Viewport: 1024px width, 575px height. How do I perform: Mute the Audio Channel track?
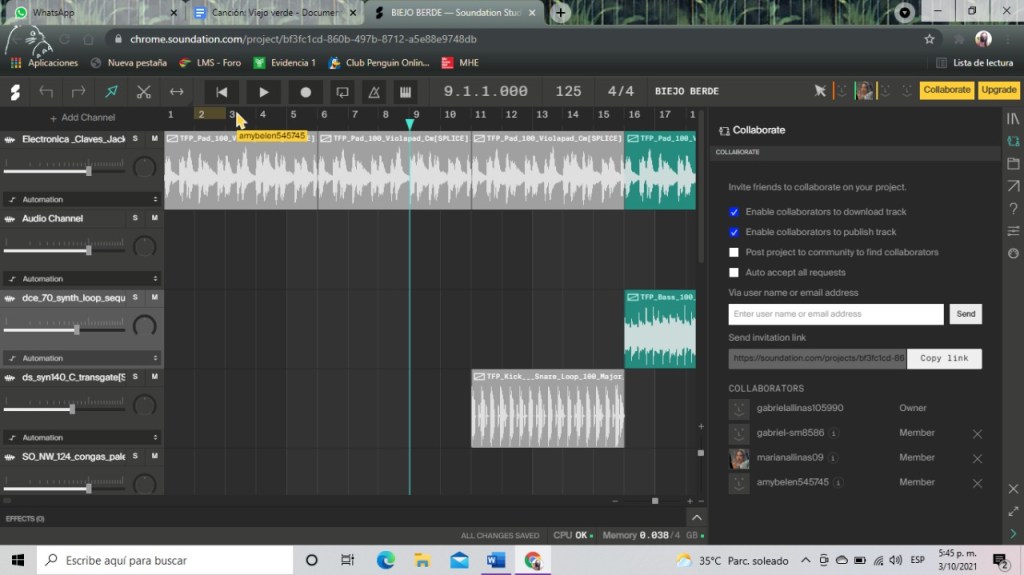point(154,218)
